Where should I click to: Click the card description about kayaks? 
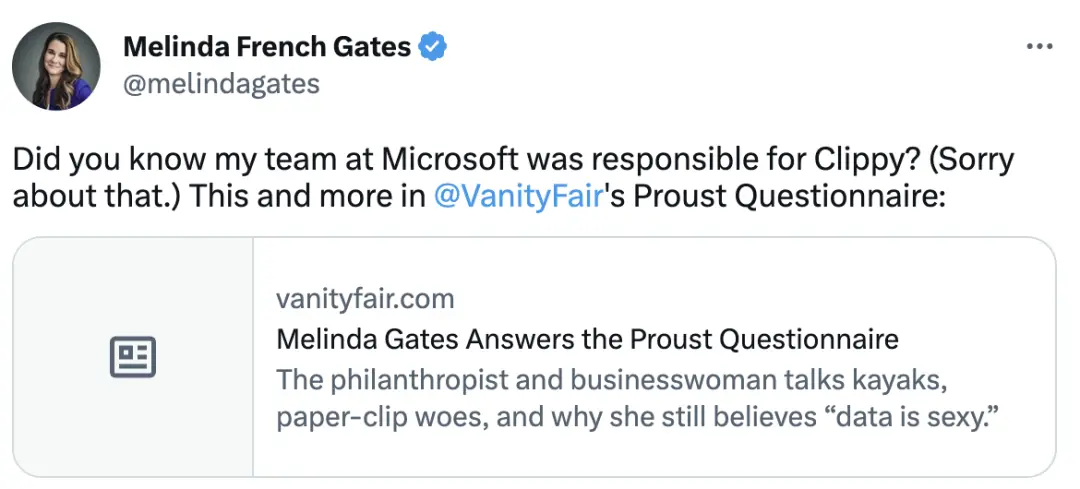point(638,399)
